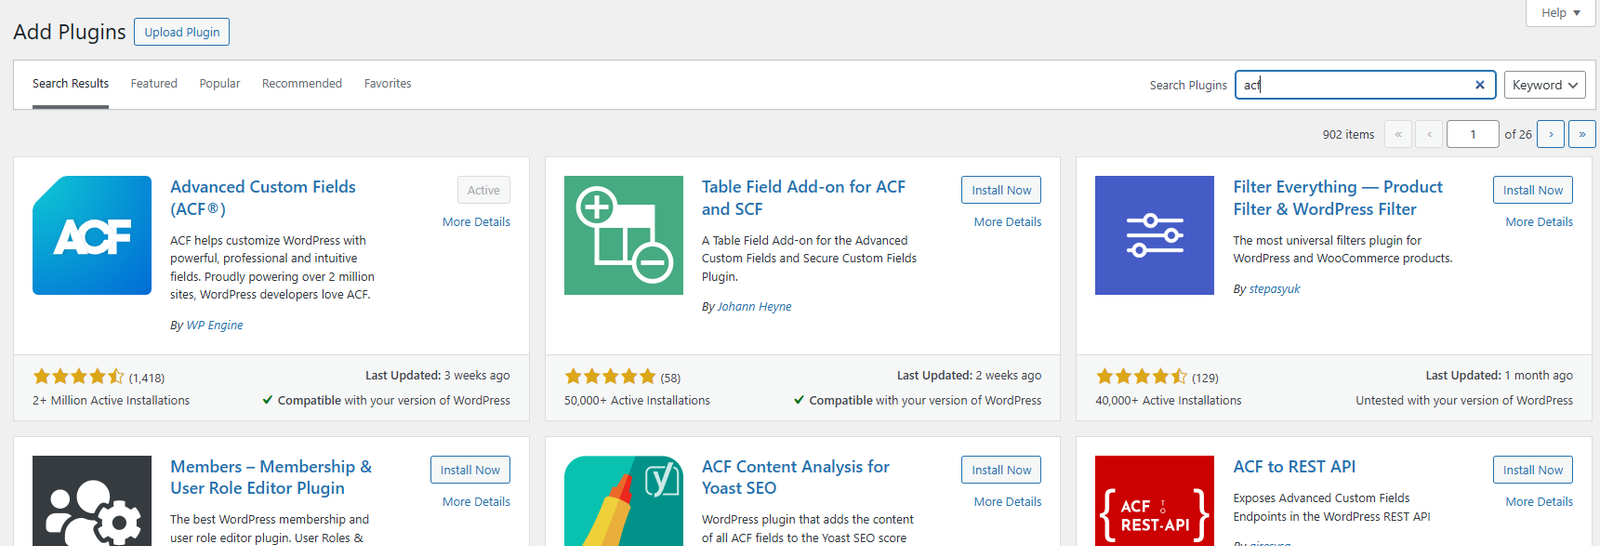Click the current page number field
1600x546 pixels.
[x=1472, y=134]
